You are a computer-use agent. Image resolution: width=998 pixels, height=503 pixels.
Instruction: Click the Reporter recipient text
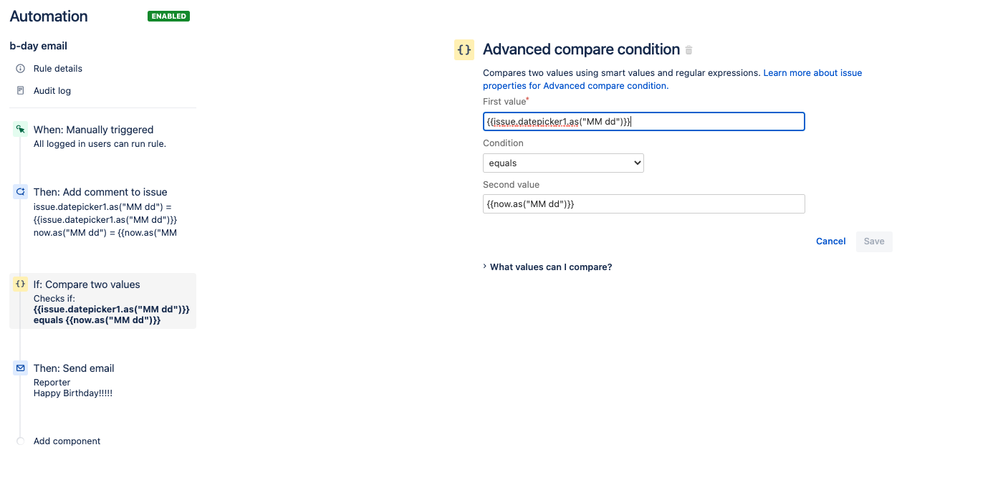click(52, 383)
